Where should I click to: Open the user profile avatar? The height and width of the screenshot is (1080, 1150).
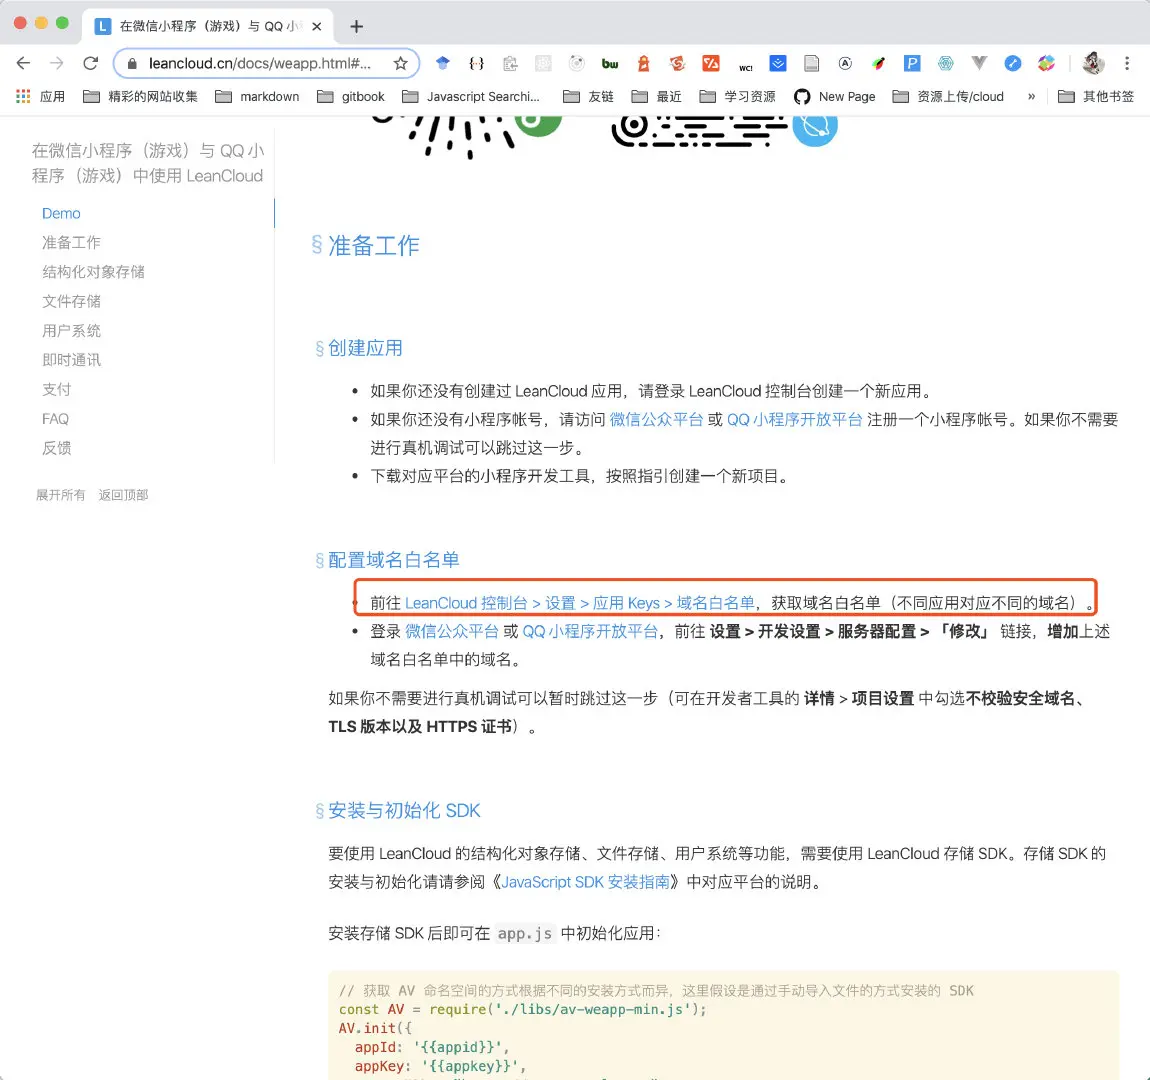[x=1093, y=64]
